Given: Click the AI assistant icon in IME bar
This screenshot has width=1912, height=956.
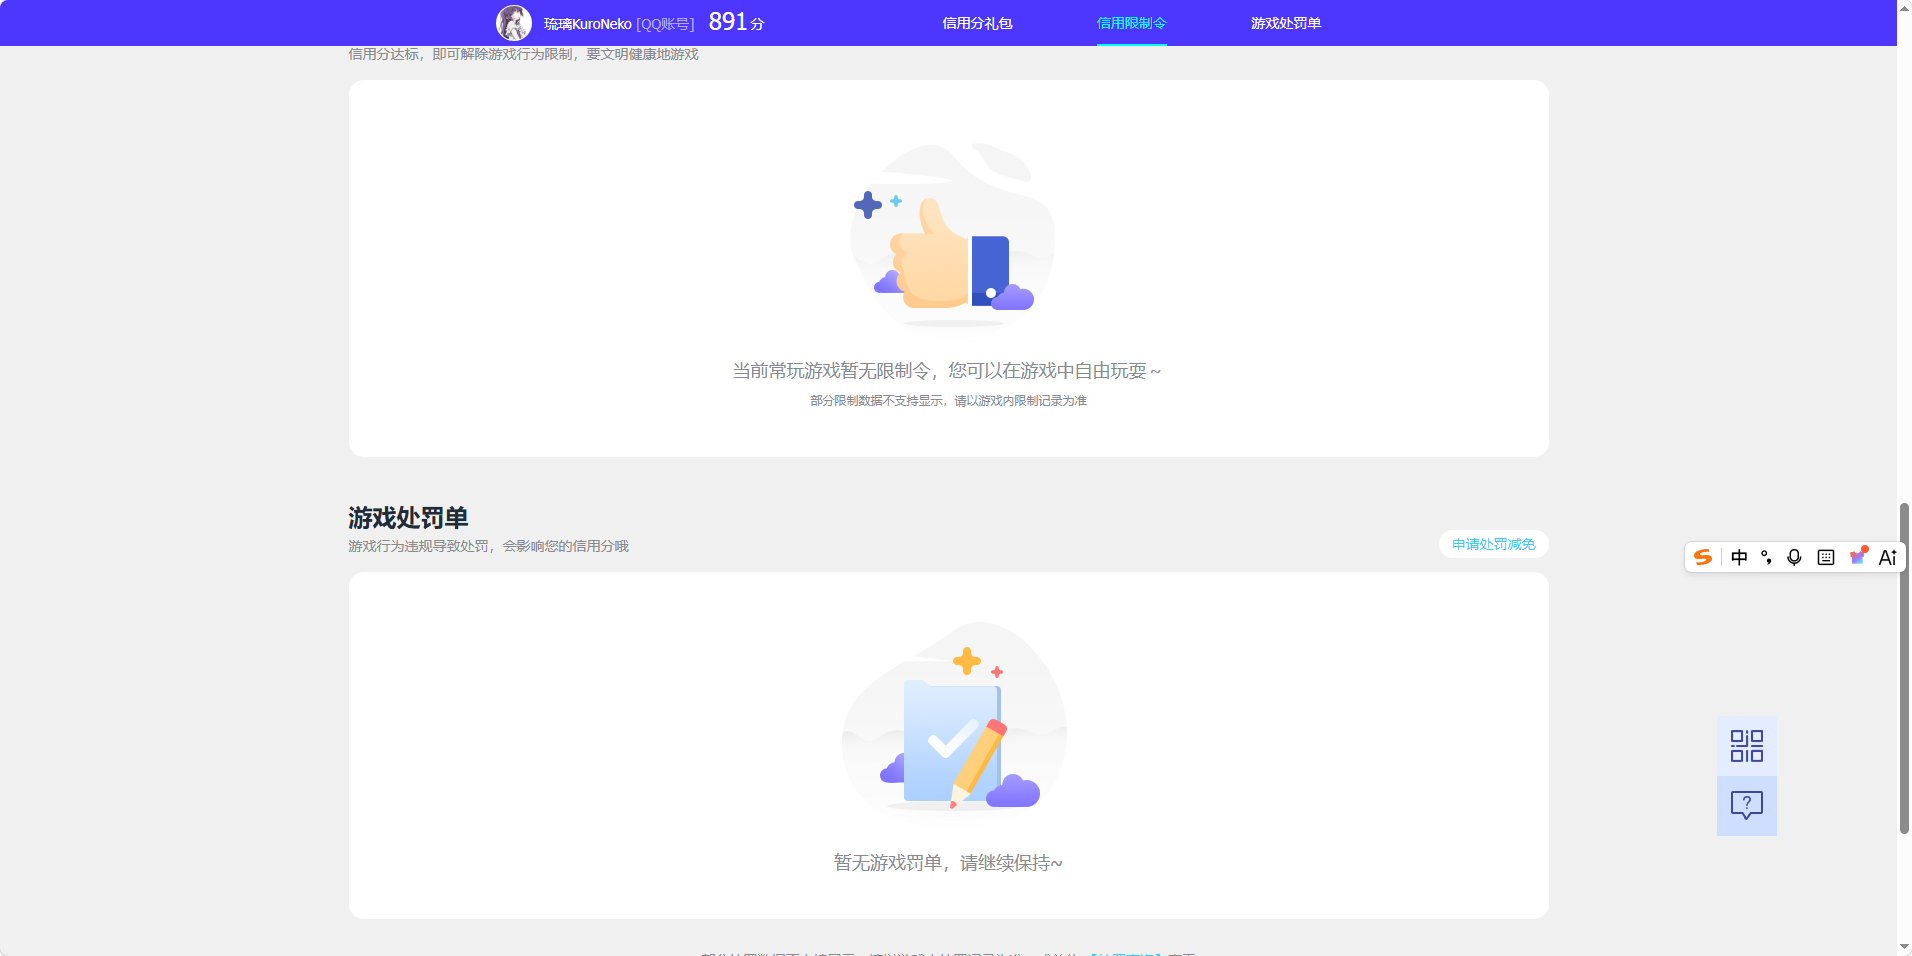Looking at the screenshot, I should (1887, 557).
